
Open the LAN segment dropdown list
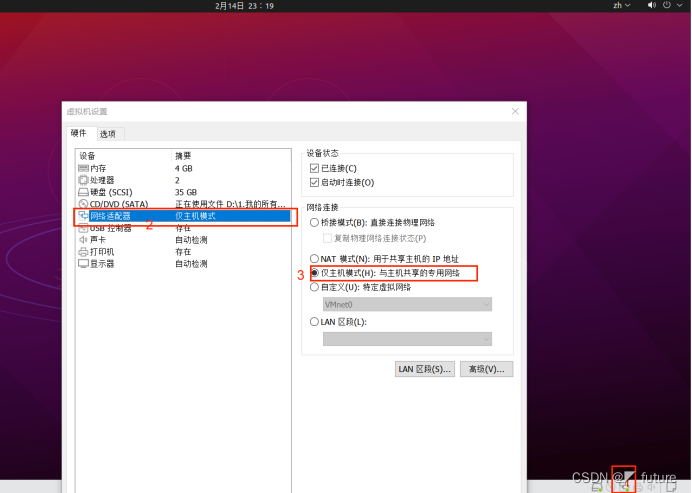pyautogui.click(x=407, y=339)
